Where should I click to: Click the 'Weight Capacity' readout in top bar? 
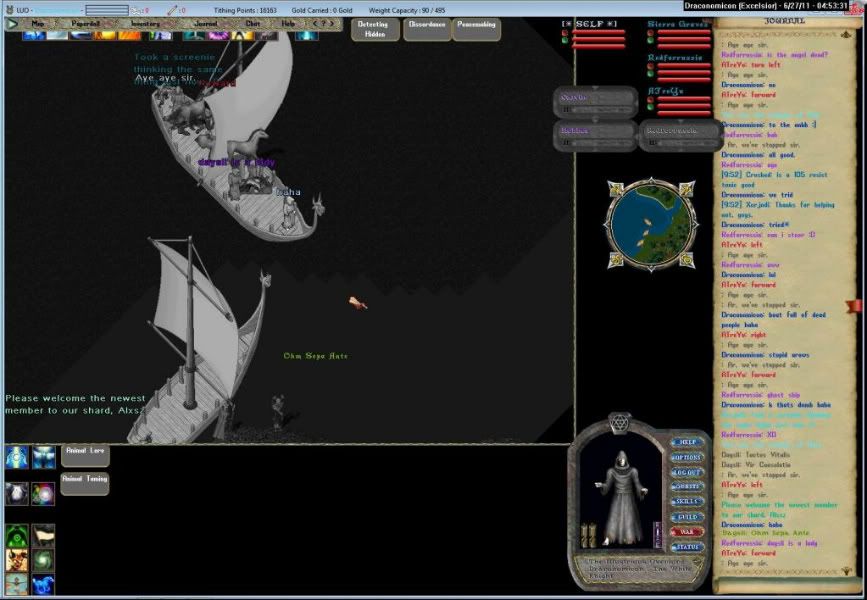[406, 10]
